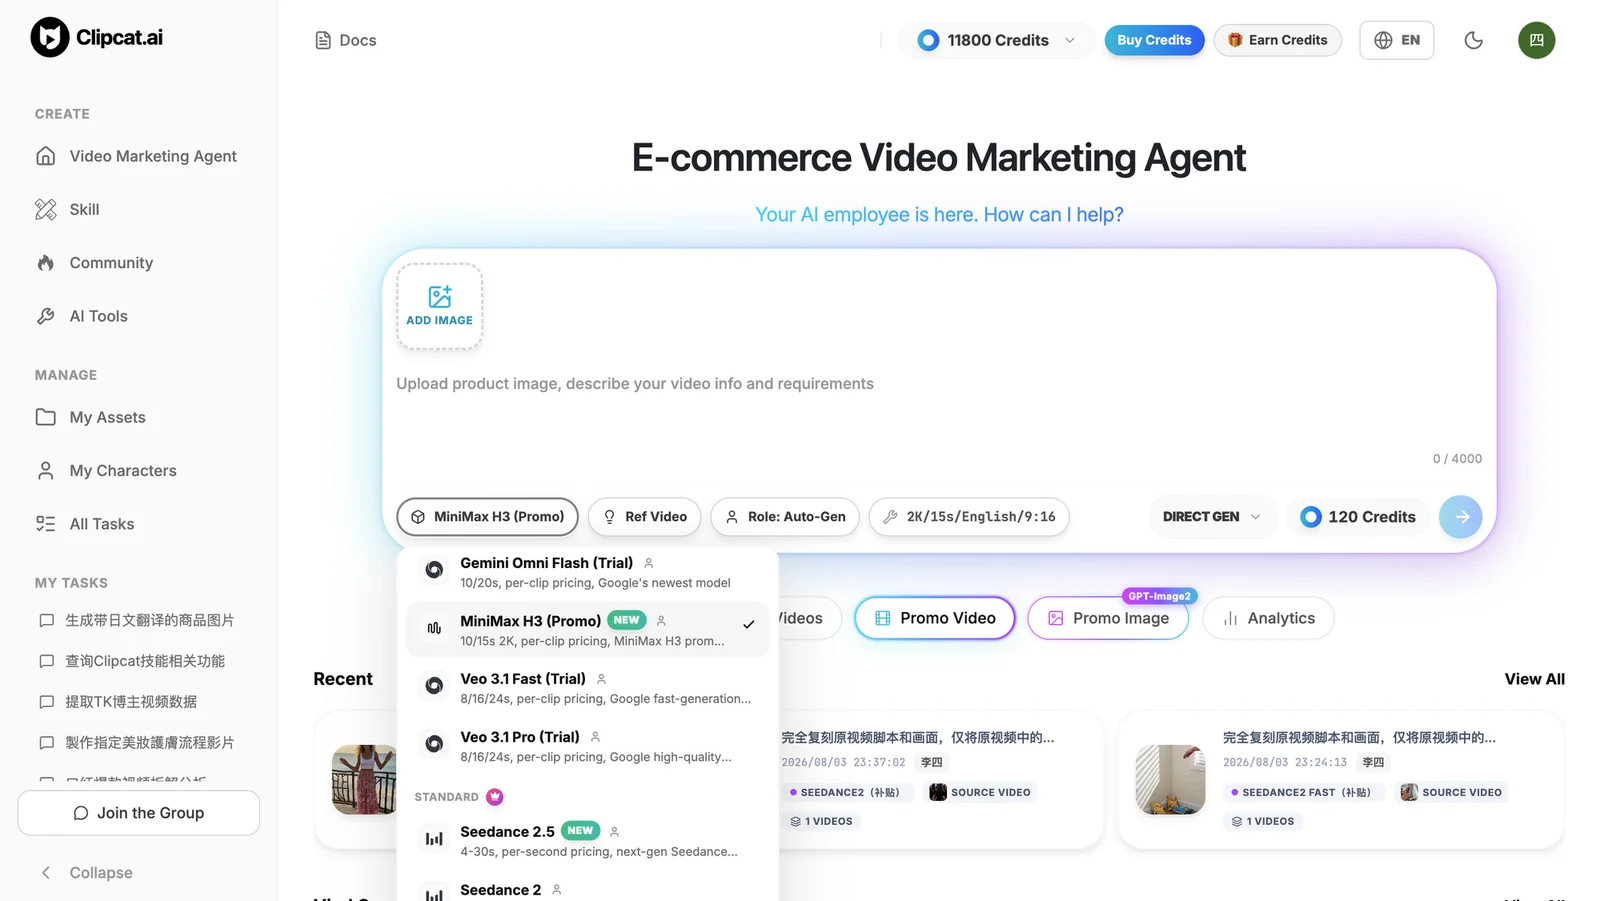Open Community flame icon

[x=45, y=263]
